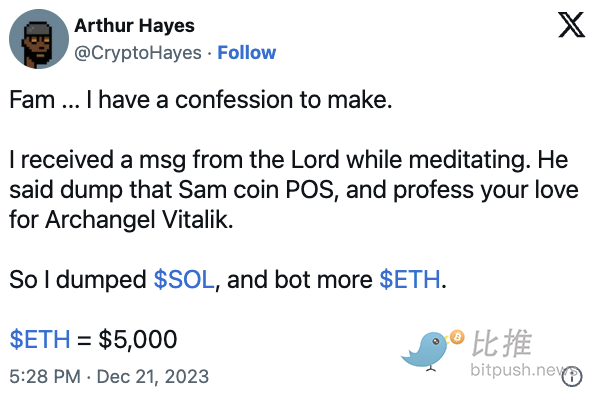Click the '$5,000' price text

coord(138,339)
